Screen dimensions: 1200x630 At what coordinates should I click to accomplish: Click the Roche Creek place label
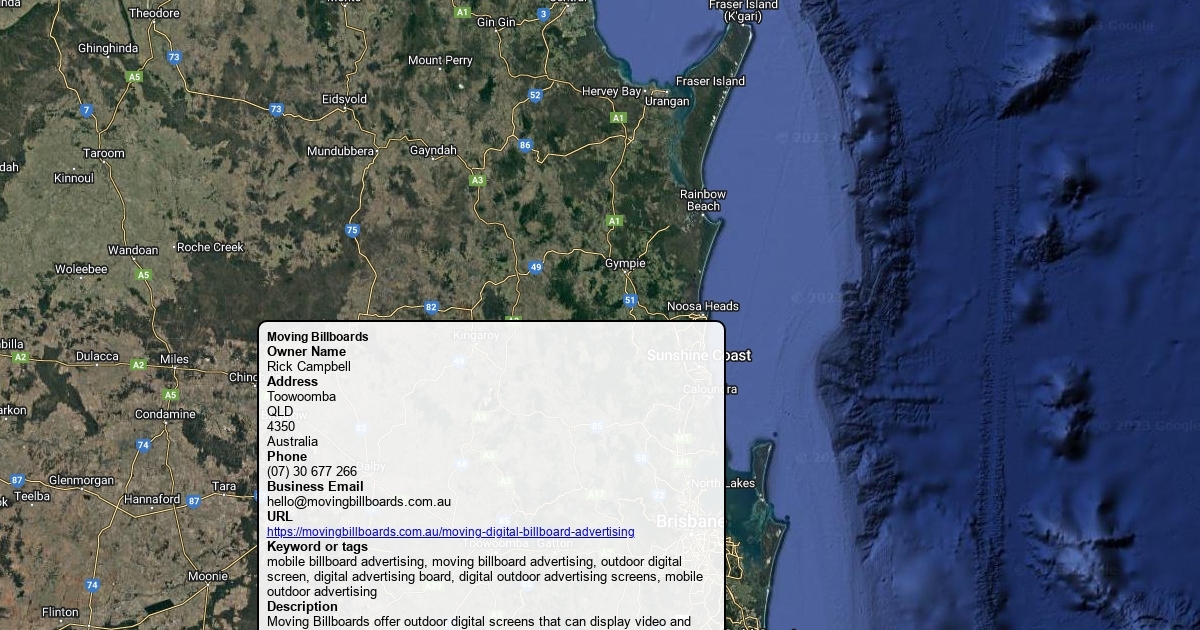pyautogui.click(x=210, y=247)
